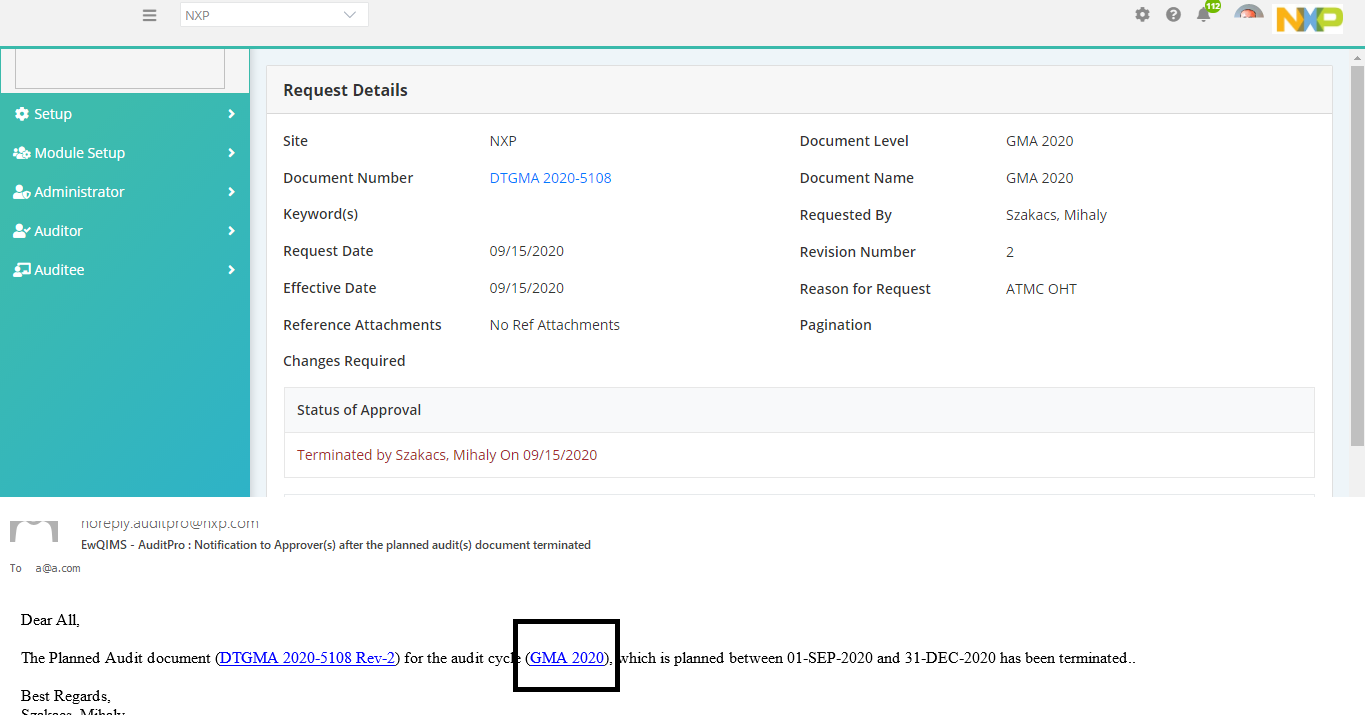This screenshot has width=1365, height=715.
Task: Select the Document Name value GMA 2020
Action: point(1039,178)
